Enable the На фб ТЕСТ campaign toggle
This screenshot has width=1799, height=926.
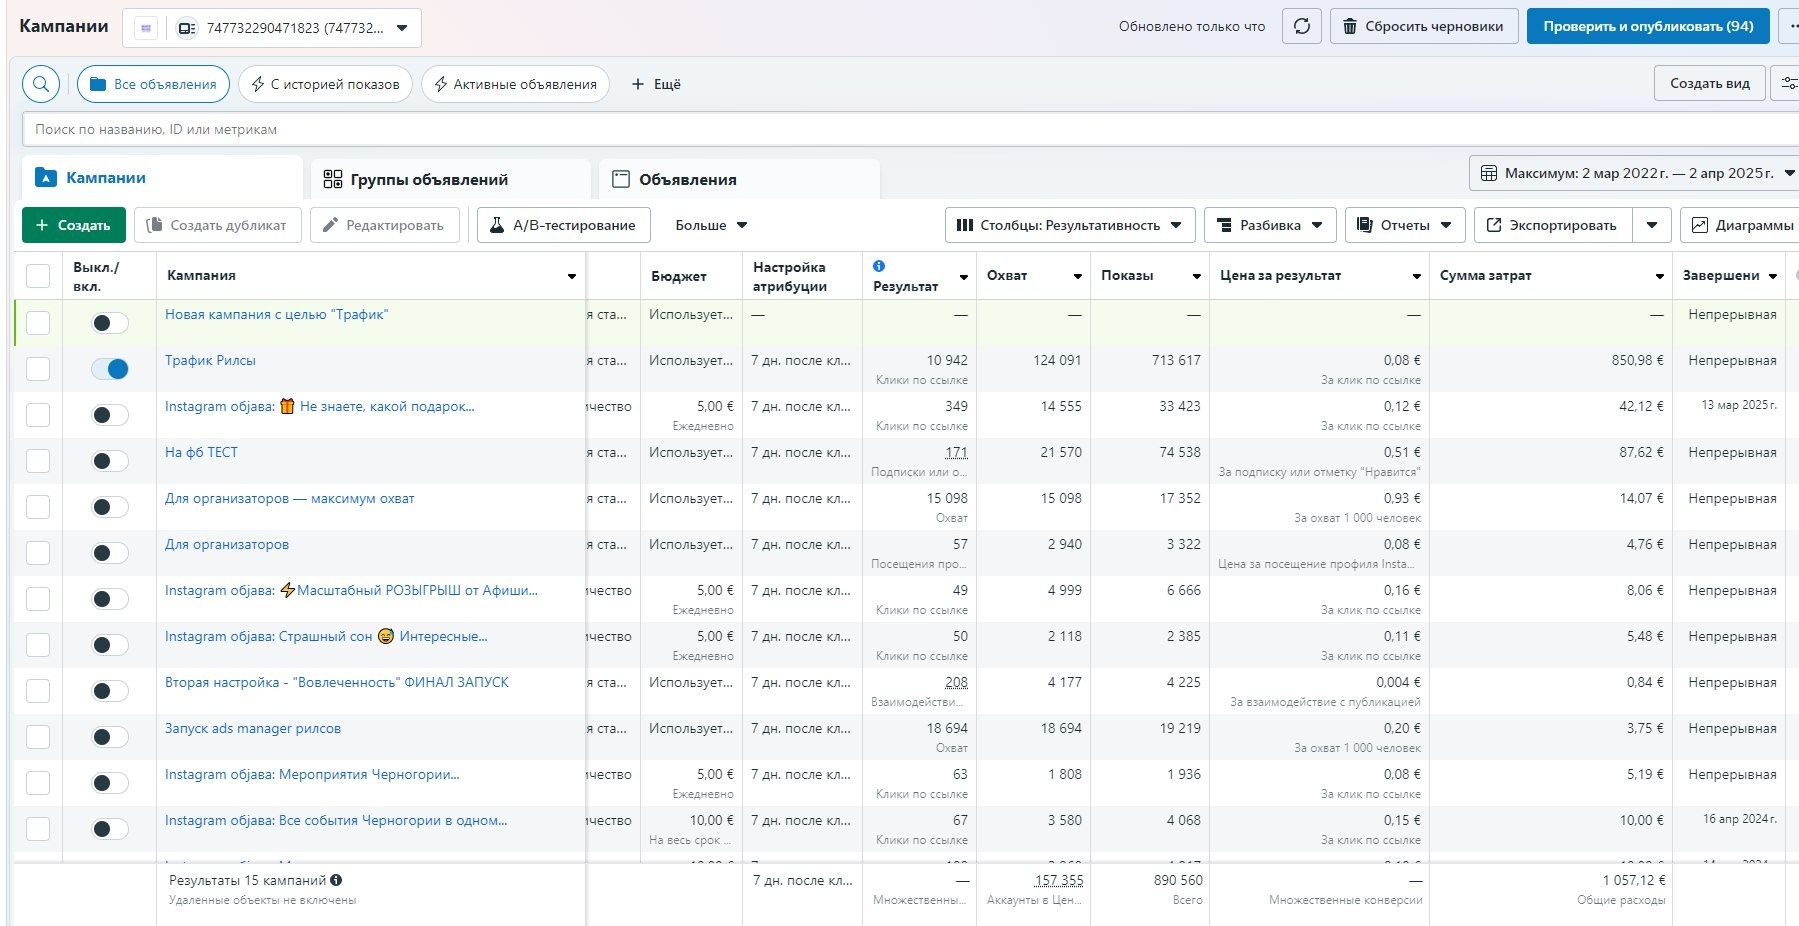[x=110, y=461]
